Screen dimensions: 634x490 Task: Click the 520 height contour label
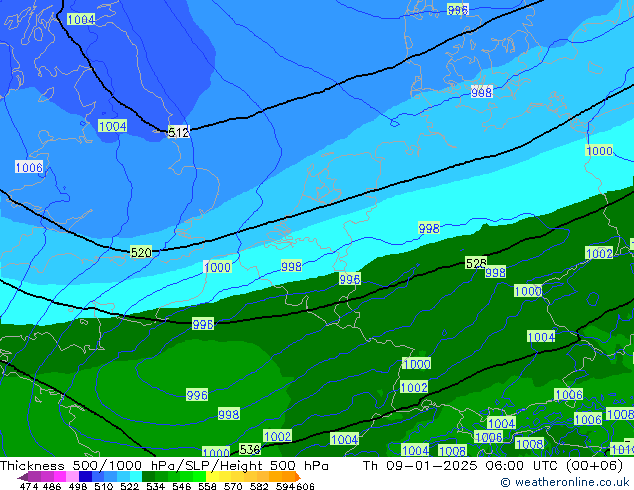(141, 253)
